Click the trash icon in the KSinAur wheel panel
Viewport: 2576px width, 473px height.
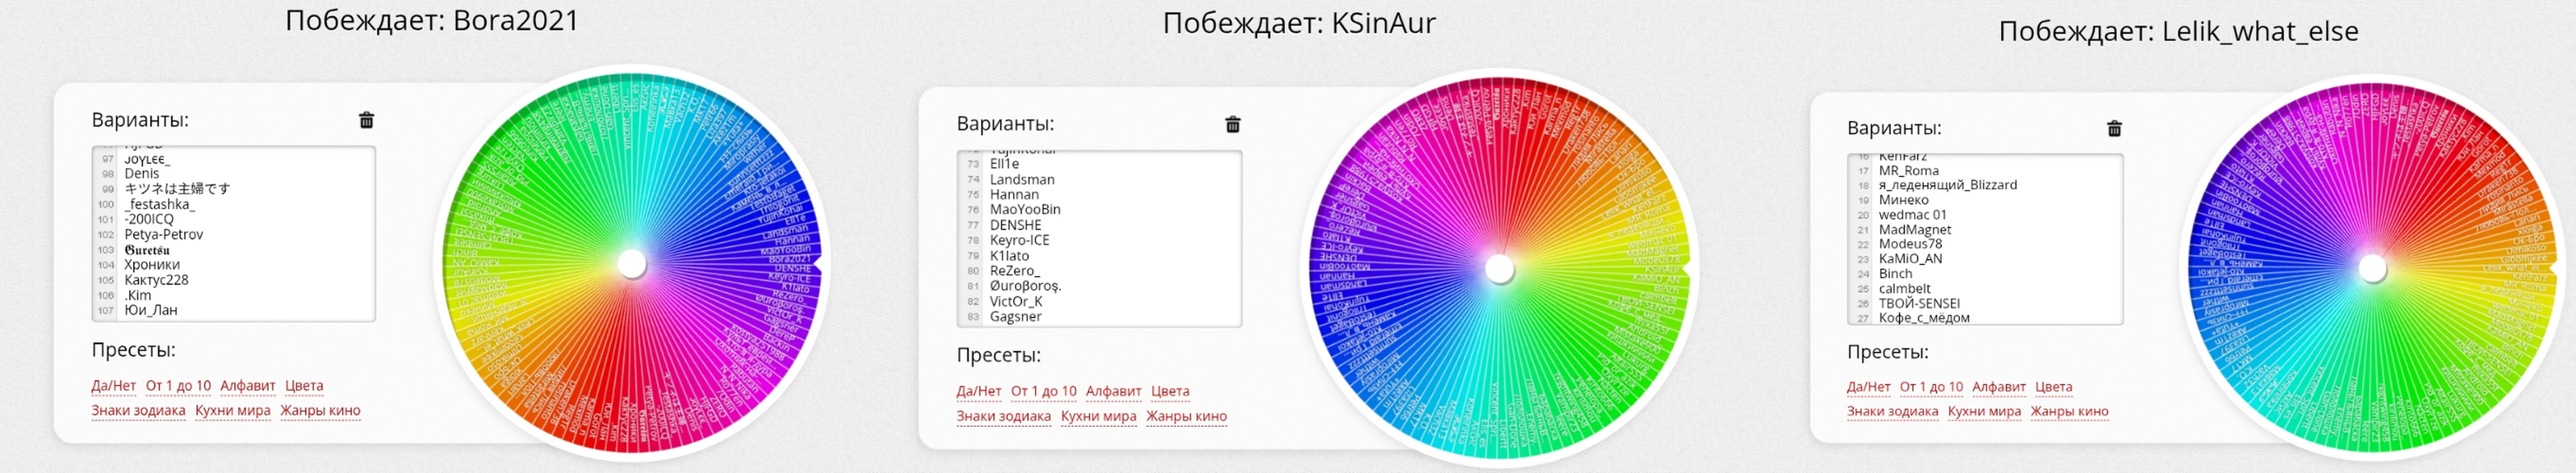(x=1232, y=125)
